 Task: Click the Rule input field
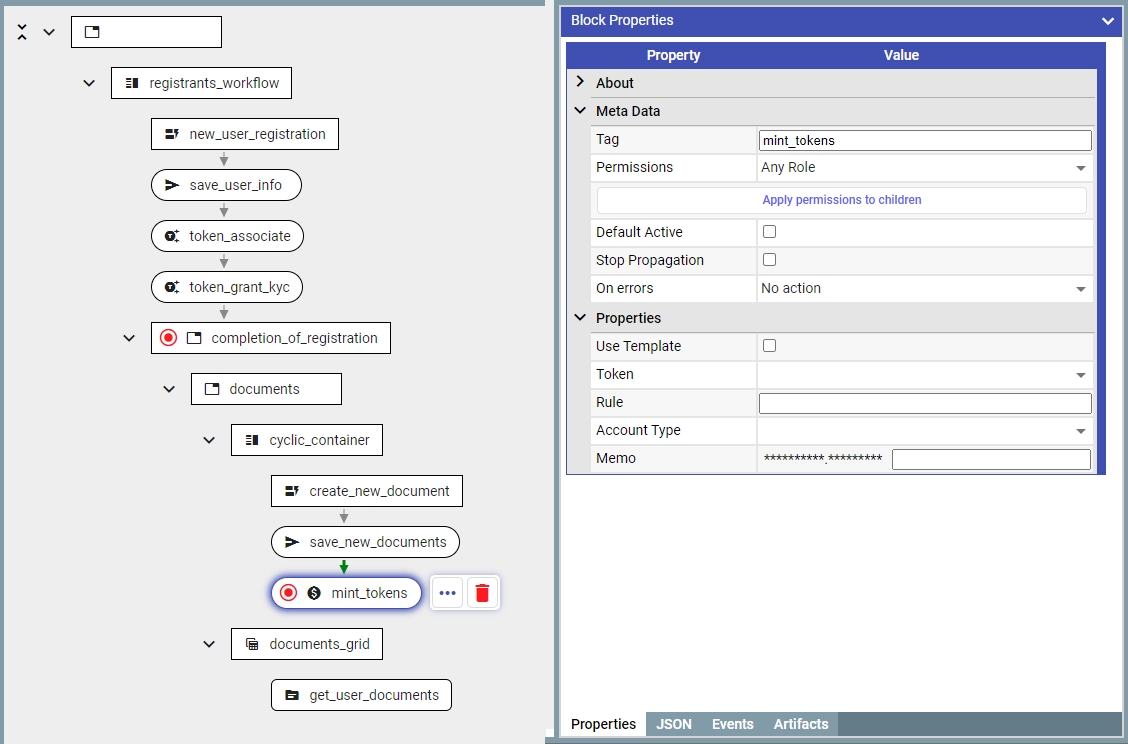924,403
